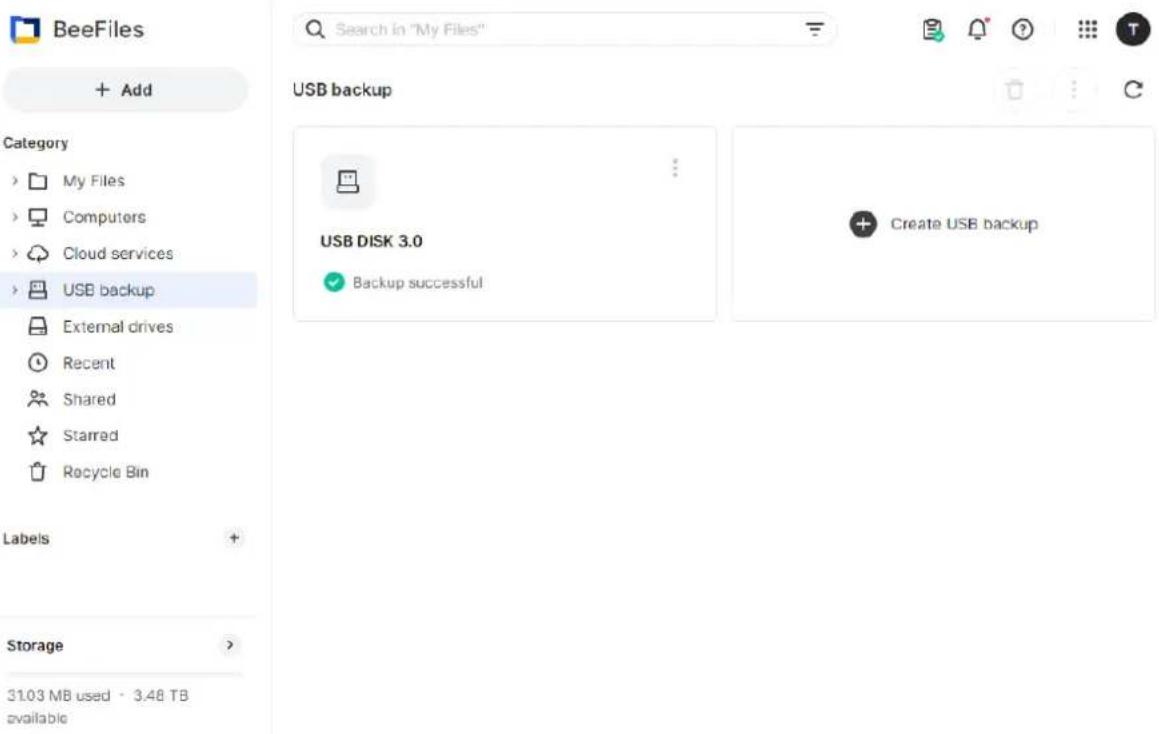1159x734 pixels.
Task: Expand the Storage details chevron
Action: click(x=230, y=645)
